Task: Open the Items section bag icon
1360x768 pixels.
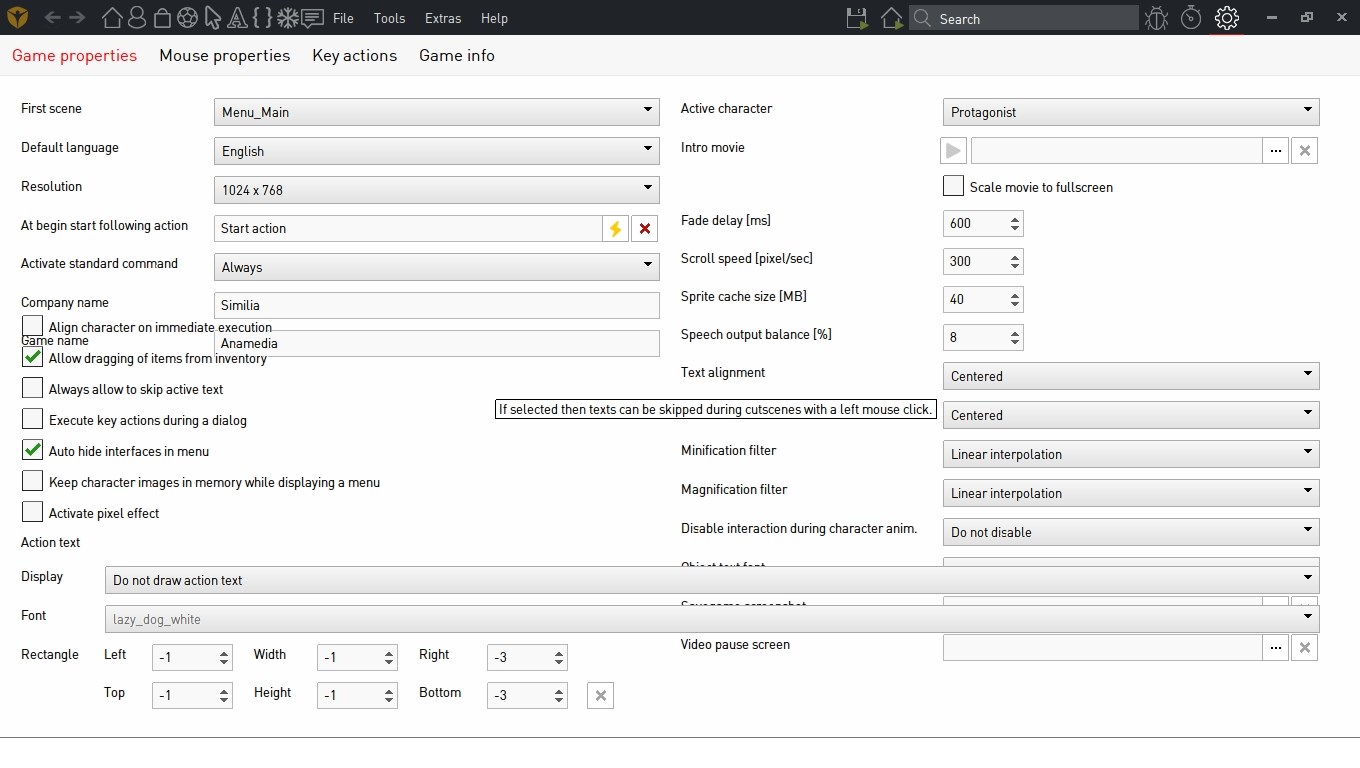Action: point(163,18)
